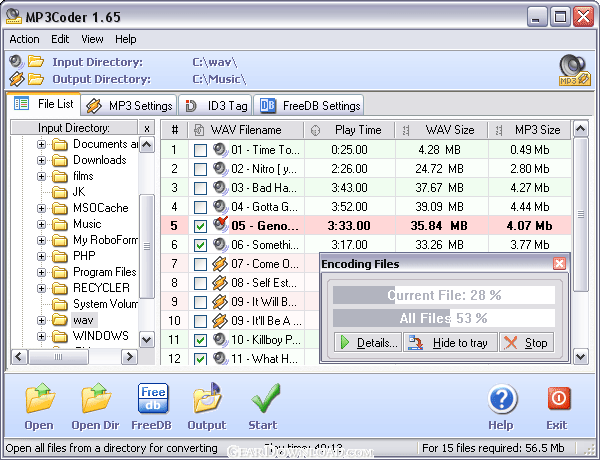Click speaker icon of 06 - Somethi row
The image size is (600, 460).
pyautogui.click(x=220, y=245)
